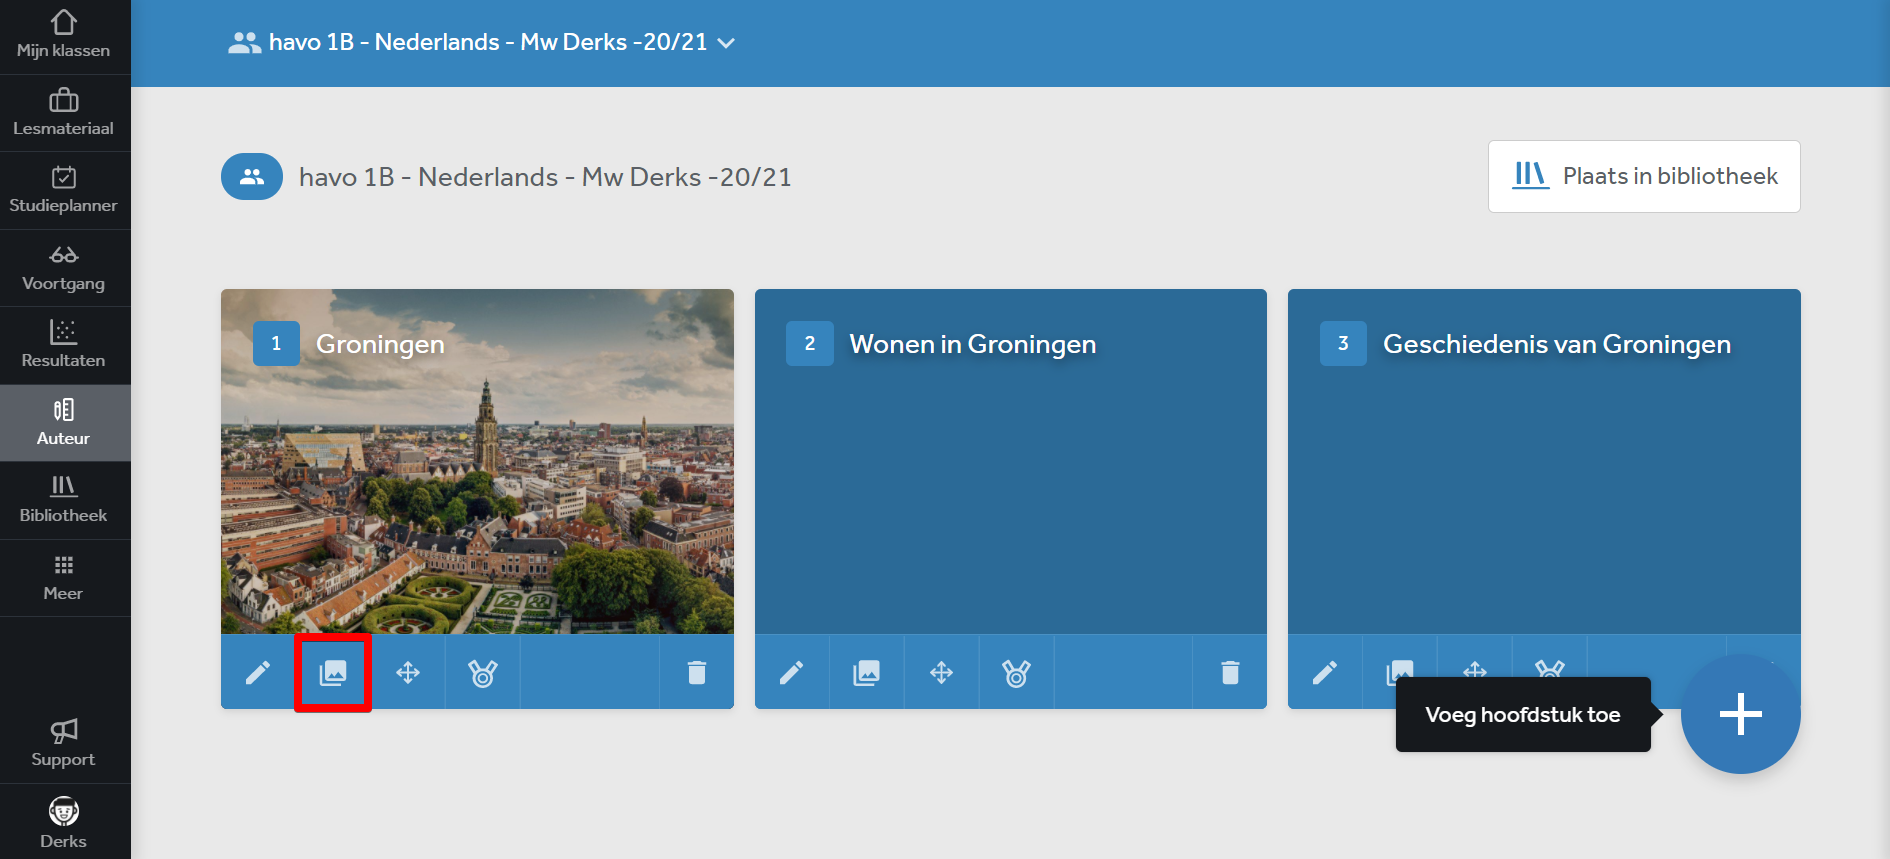Add a new chapter with plus button
This screenshot has height=859, width=1890.
1741,714
